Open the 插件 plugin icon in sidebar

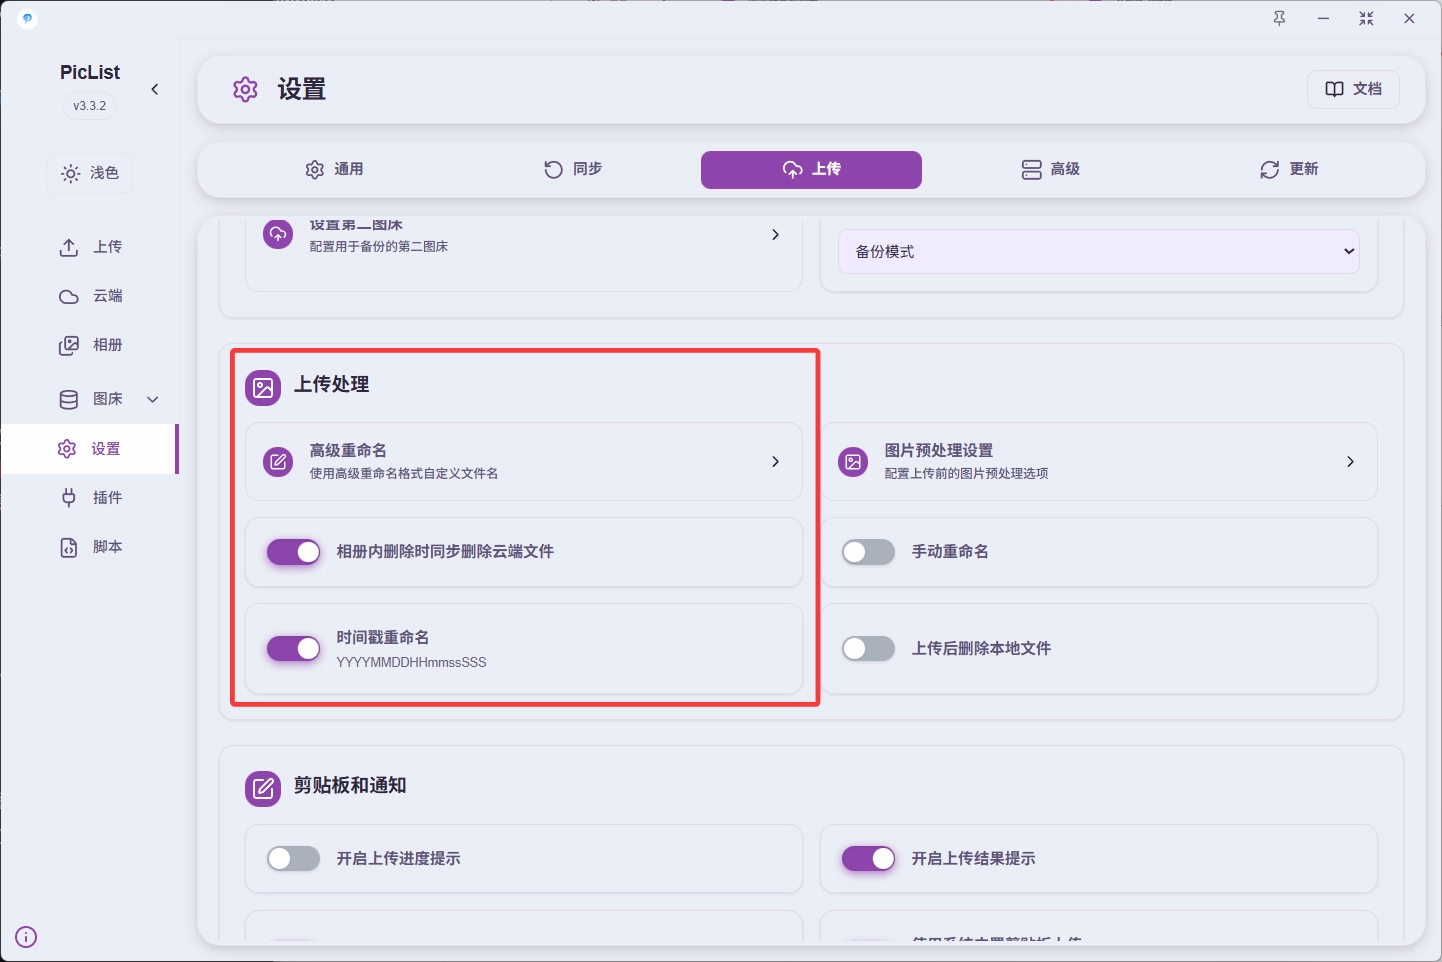pyautogui.click(x=69, y=498)
